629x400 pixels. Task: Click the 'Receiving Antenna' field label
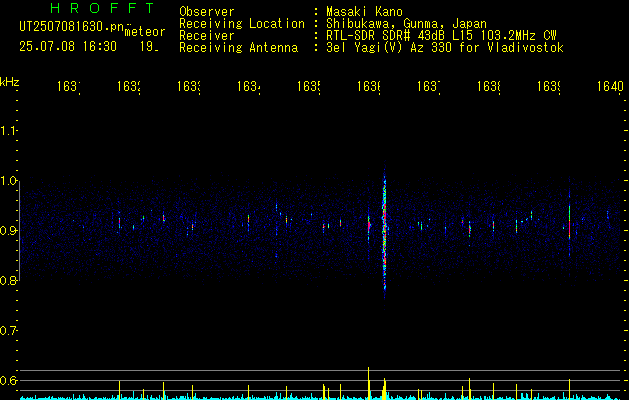coord(238,48)
